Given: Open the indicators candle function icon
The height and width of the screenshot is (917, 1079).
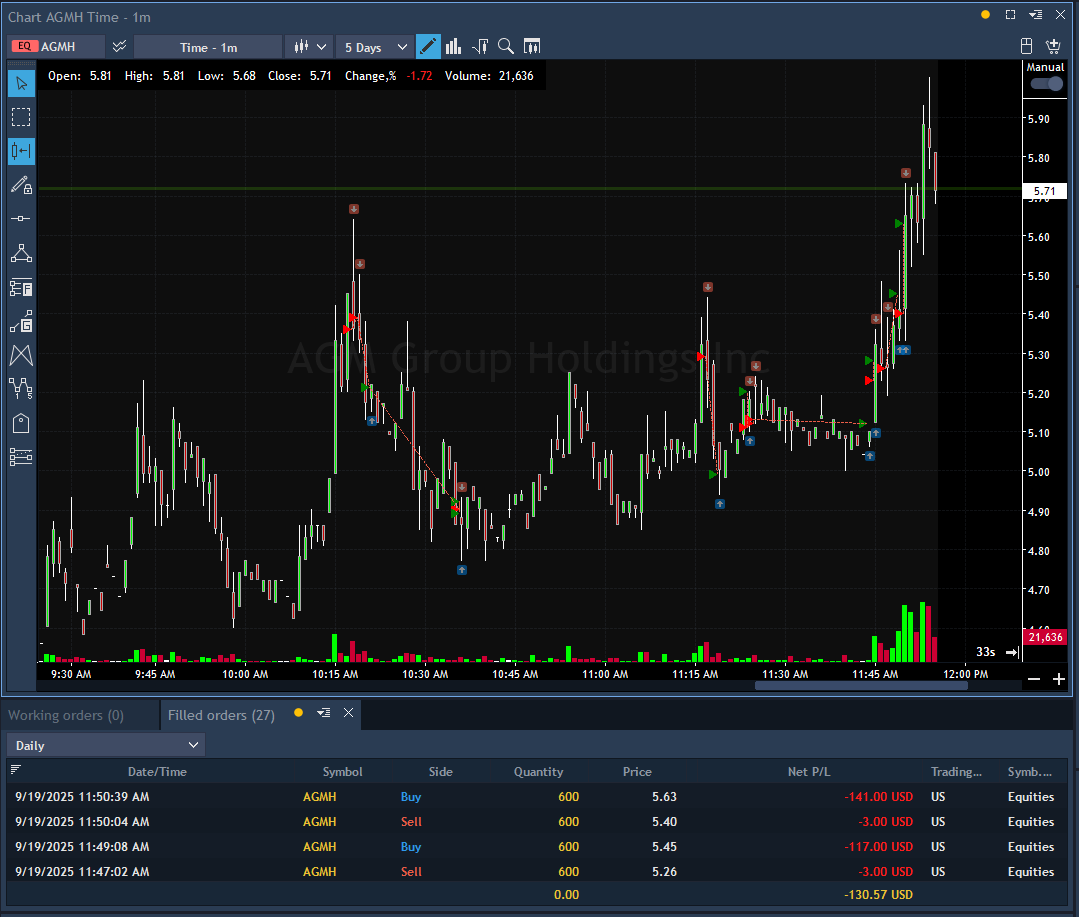Looking at the screenshot, I should pyautogui.click(x=480, y=46).
